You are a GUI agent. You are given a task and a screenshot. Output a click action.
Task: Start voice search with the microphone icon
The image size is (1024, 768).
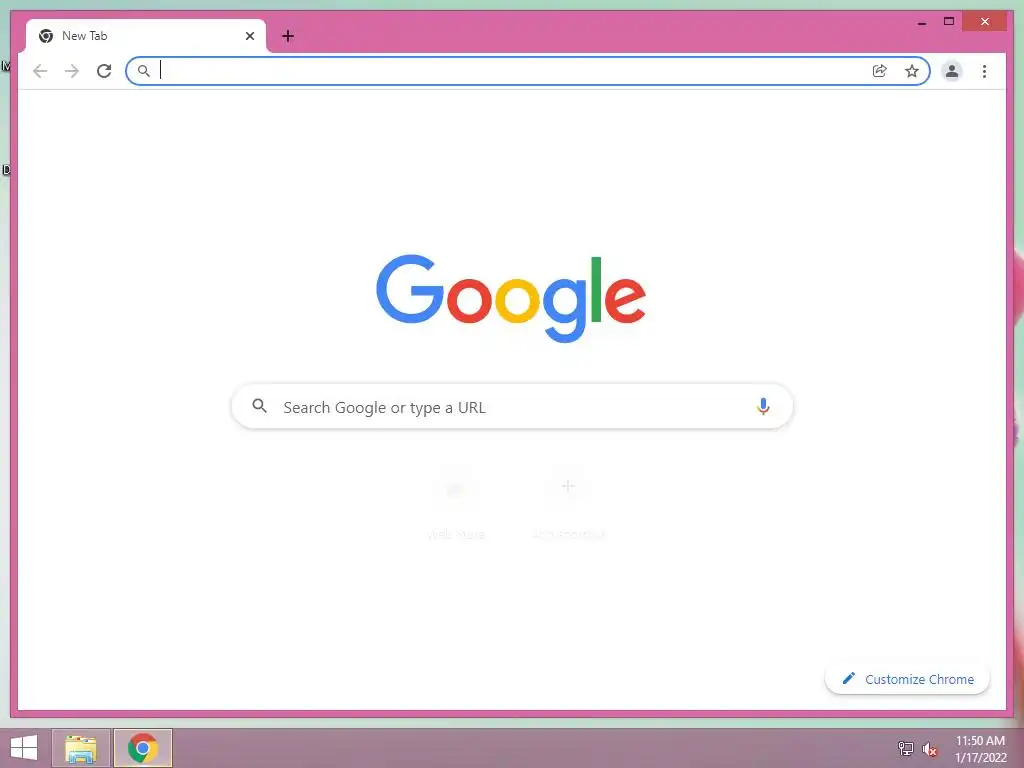[x=763, y=407]
